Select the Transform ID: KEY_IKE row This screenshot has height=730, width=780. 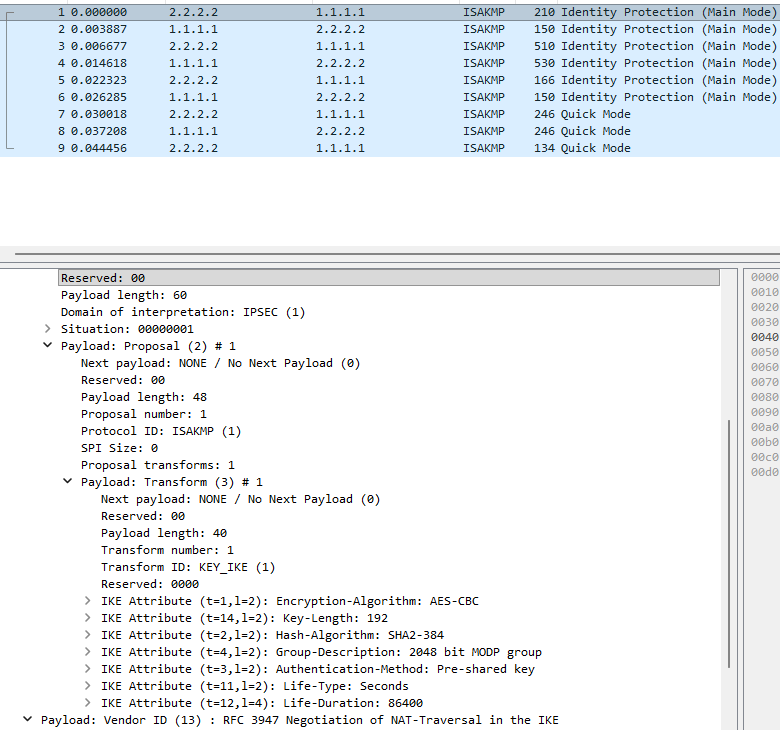[187, 567]
